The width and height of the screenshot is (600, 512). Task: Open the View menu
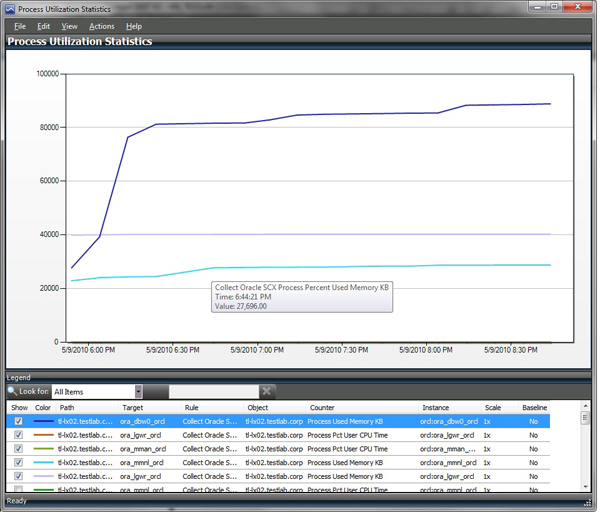click(x=69, y=26)
